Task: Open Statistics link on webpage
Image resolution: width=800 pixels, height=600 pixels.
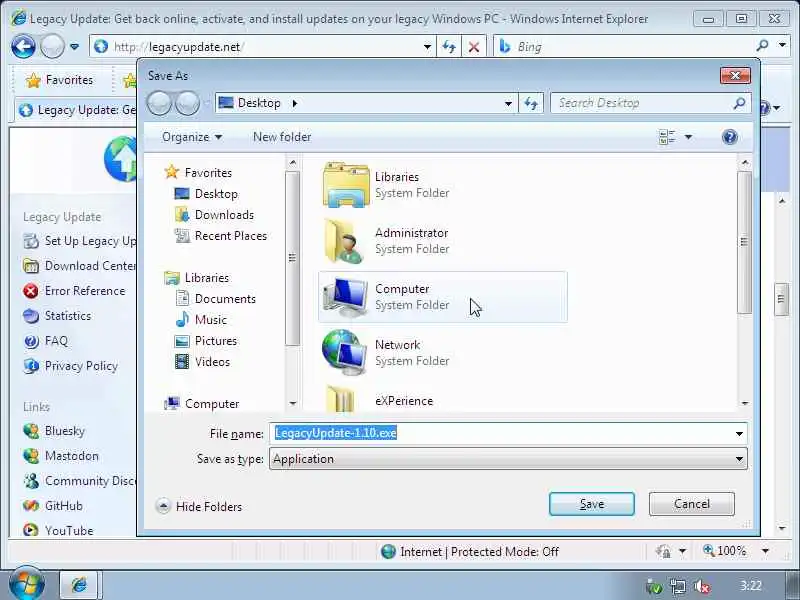Action: click(x=57, y=316)
